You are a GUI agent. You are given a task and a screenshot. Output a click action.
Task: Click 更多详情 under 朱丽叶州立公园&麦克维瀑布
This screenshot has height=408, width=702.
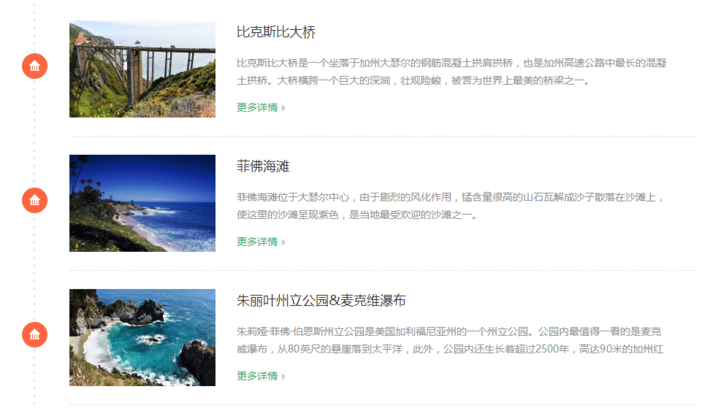[257, 376]
